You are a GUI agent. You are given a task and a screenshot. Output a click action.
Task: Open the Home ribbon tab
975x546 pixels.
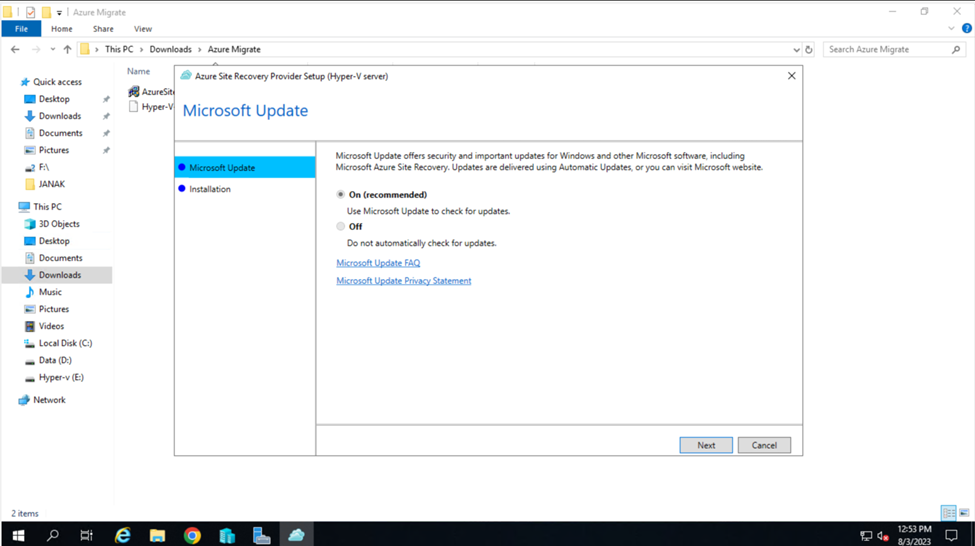point(62,29)
